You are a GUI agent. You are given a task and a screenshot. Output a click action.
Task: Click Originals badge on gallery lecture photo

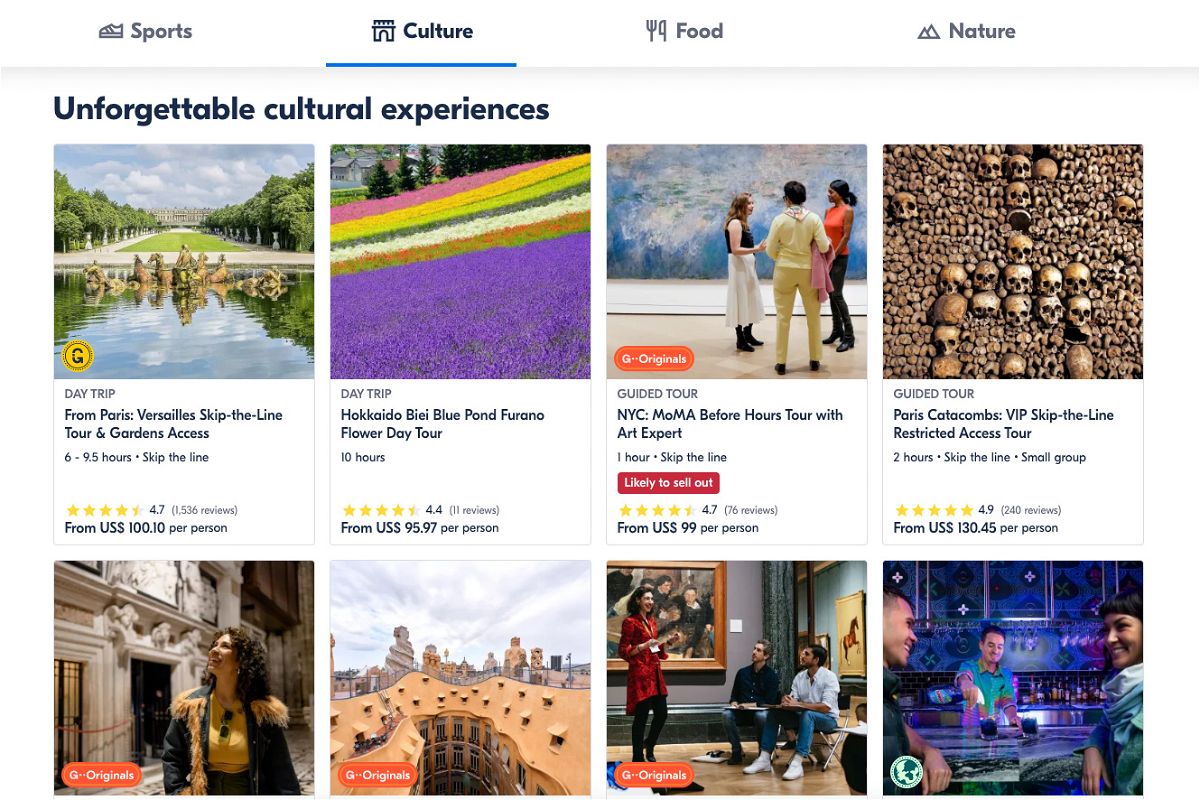[x=654, y=775]
